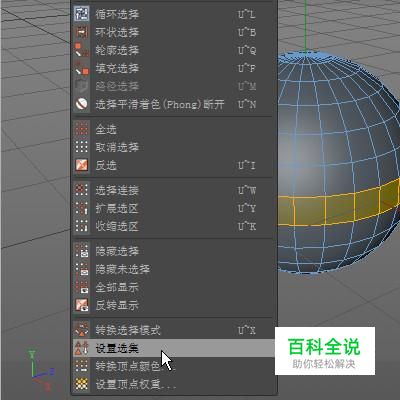Click the Grow Selection (扩展选区) icon
The height and width of the screenshot is (400, 400).
click(82, 208)
